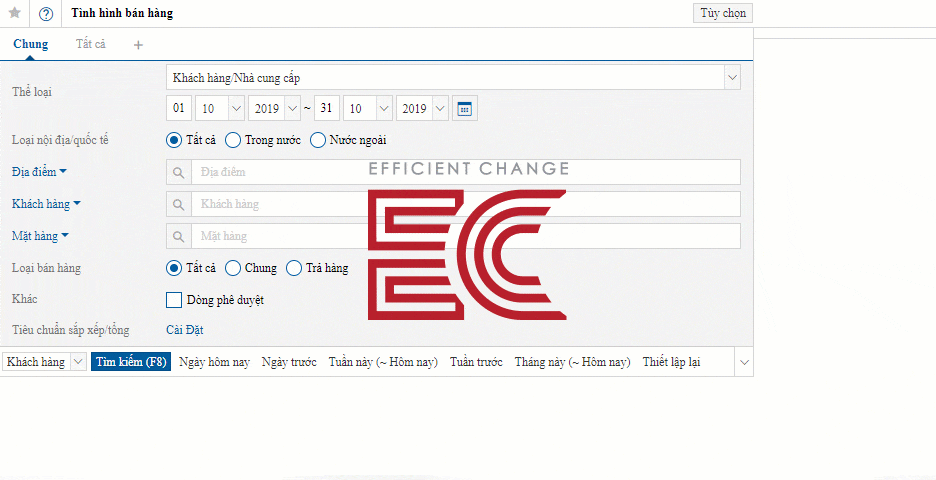The height and width of the screenshot is (480, 936).
Task: Open the help question mark icon
Action: tap(46, 14)
